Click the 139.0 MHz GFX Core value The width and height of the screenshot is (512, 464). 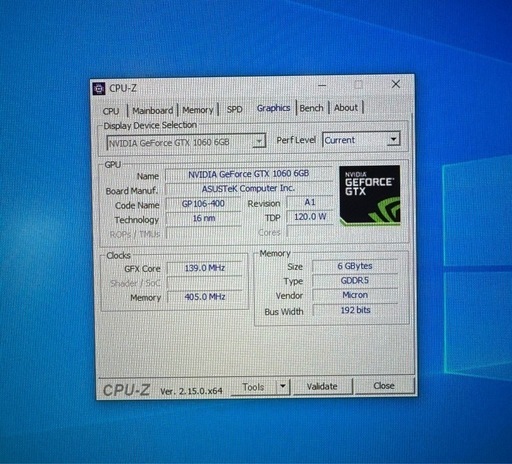[x=205, y=268]
